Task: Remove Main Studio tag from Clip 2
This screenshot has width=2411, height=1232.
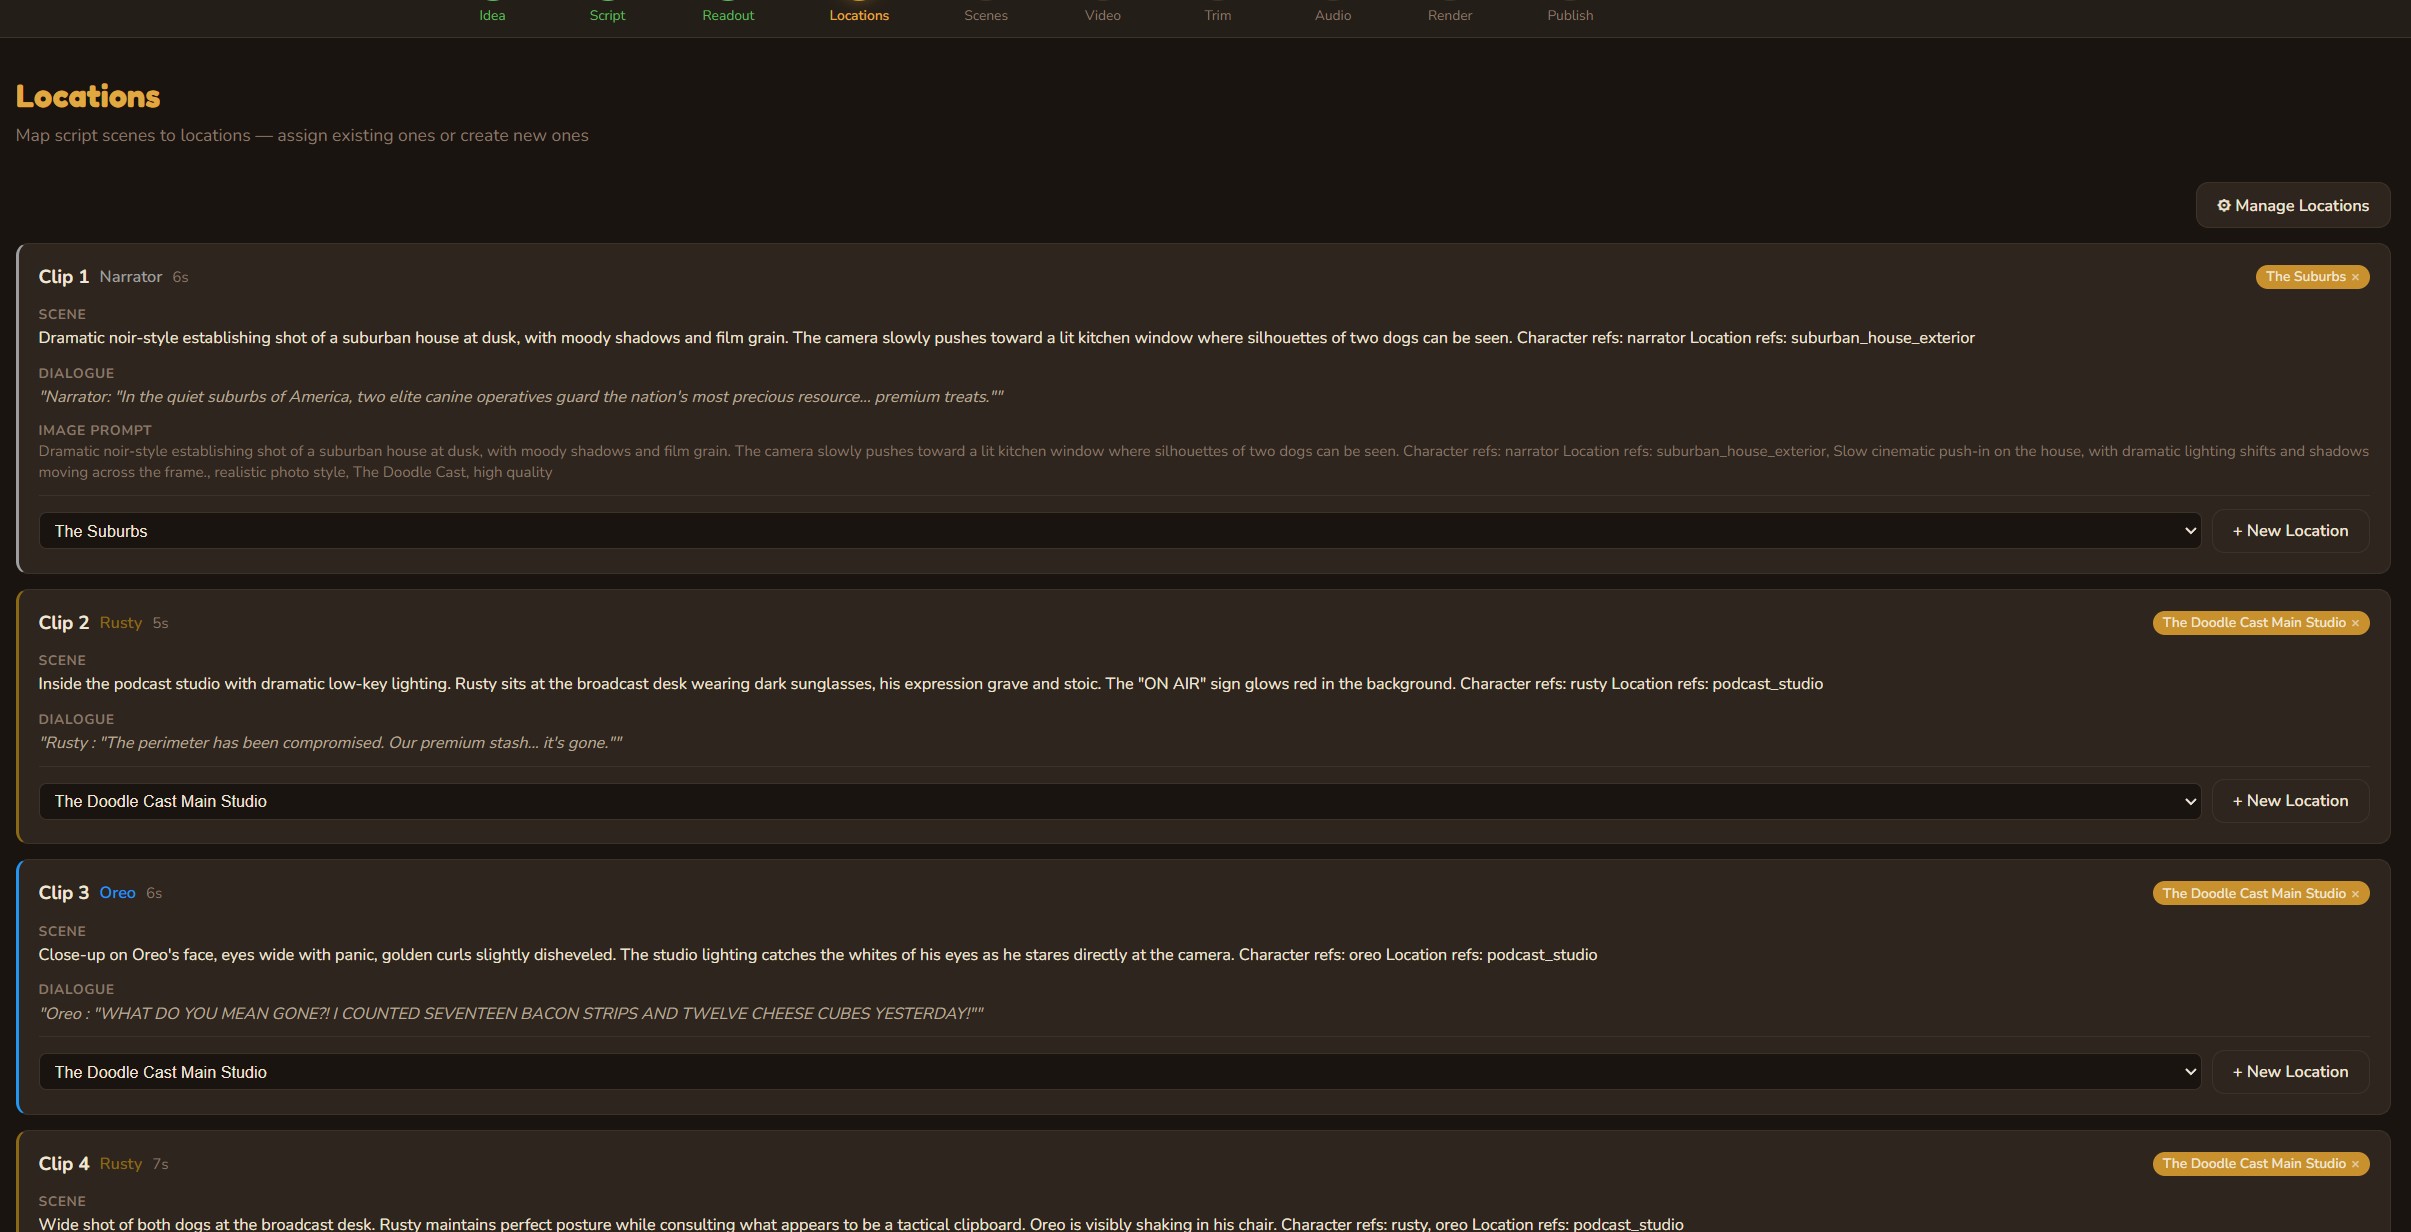Action: (2355, 623)
